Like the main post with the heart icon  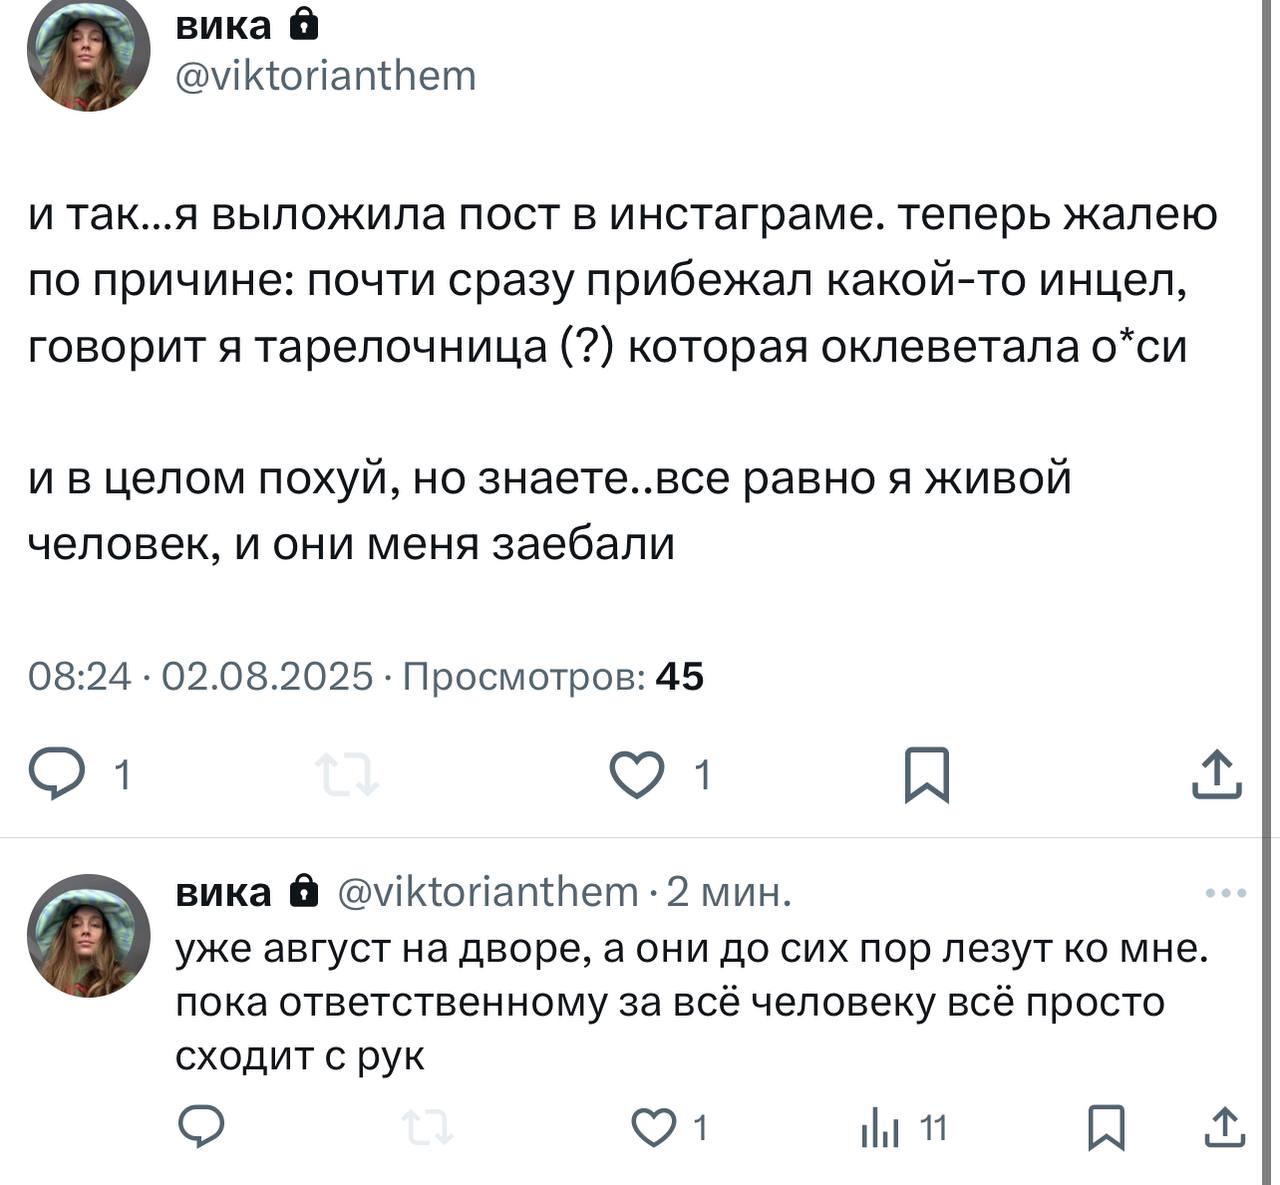point(637,775)
